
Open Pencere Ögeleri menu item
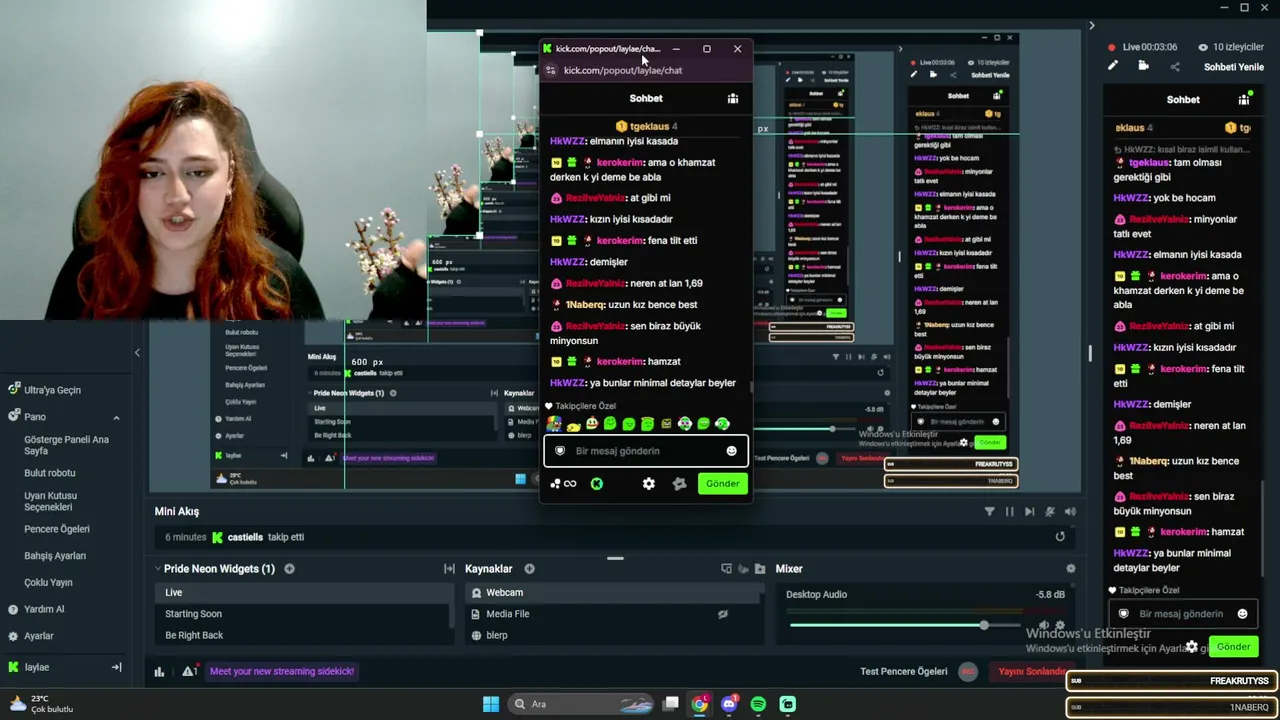[57, 529]
